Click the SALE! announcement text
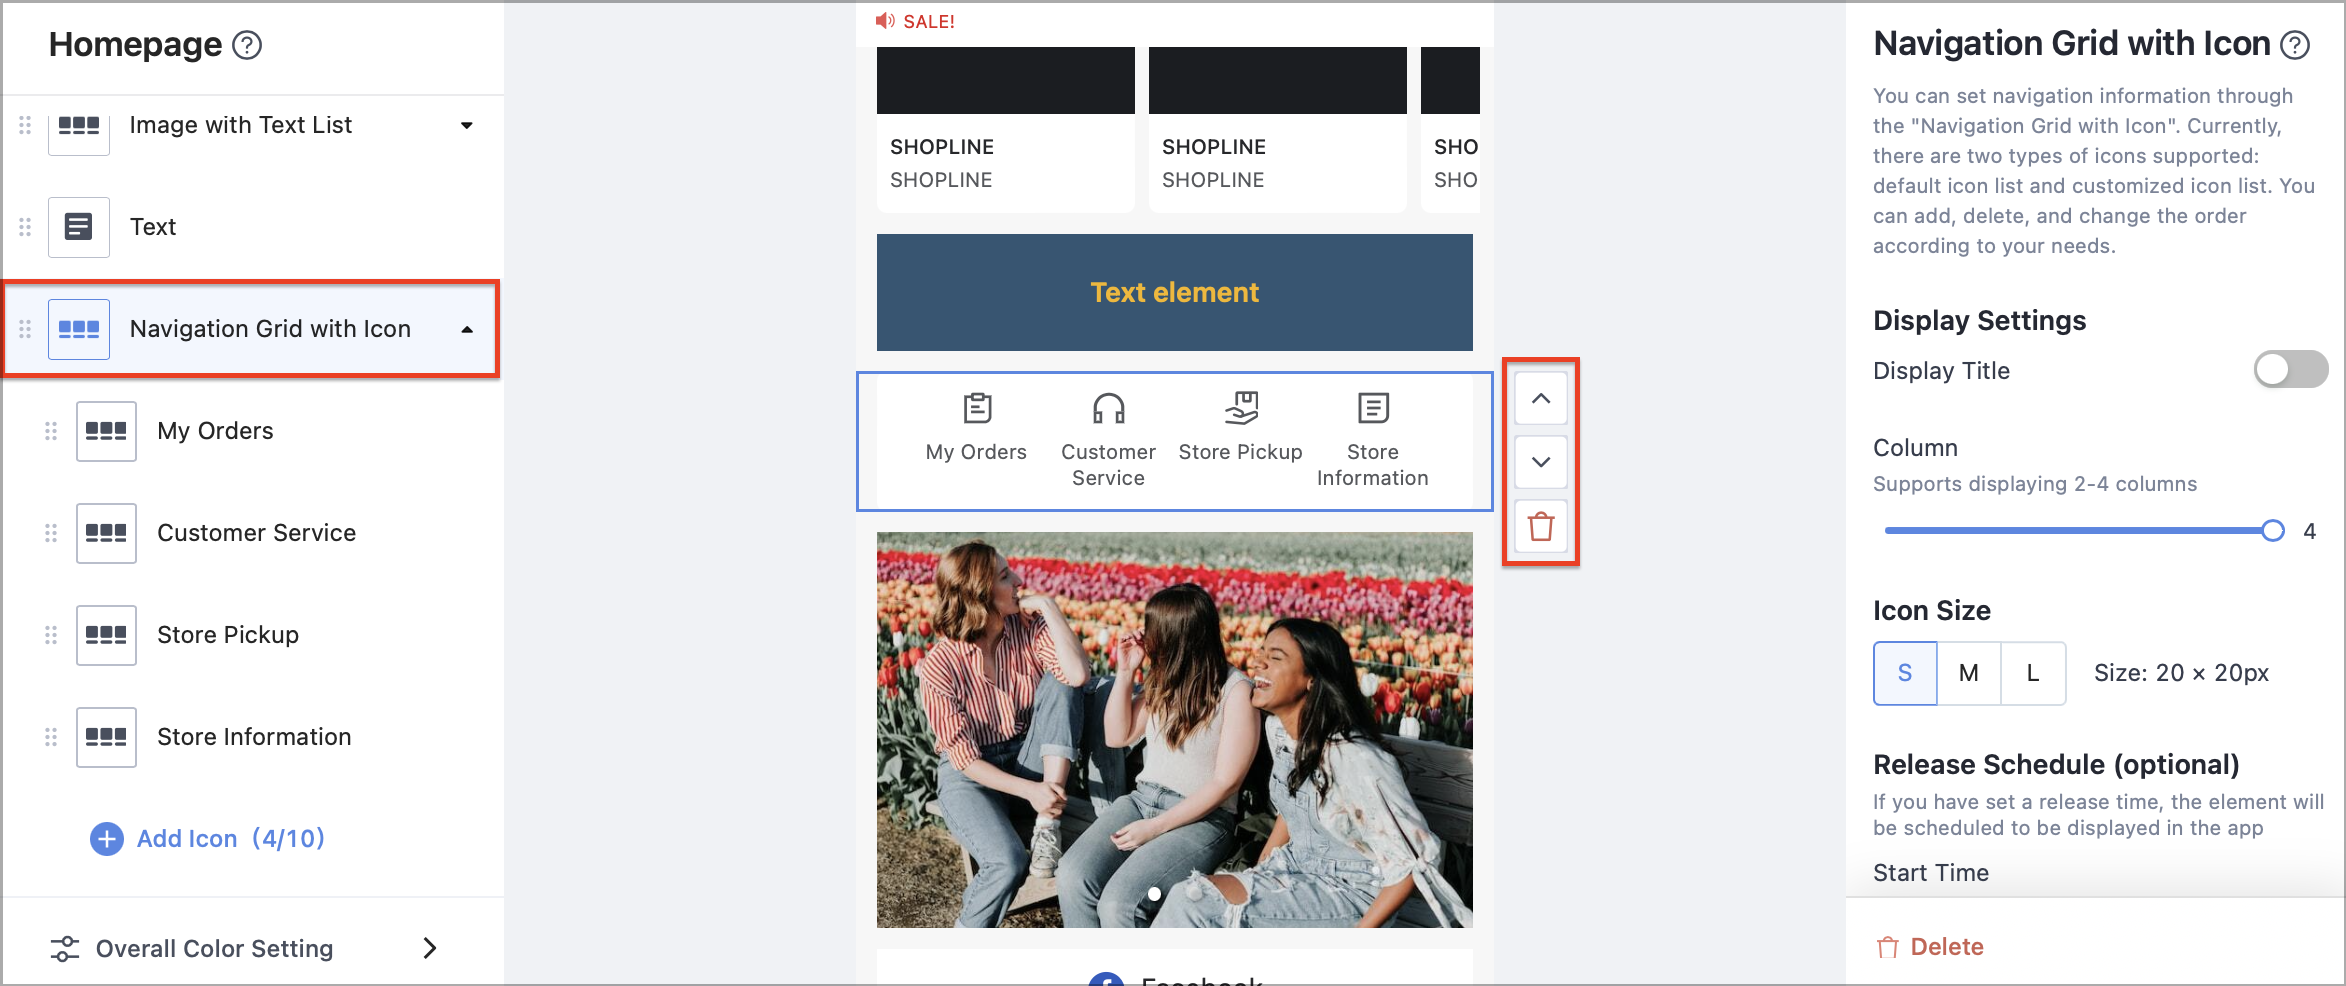Viewport: 2346px width, 986px height. pyautogui.click(x=929, y=22)
